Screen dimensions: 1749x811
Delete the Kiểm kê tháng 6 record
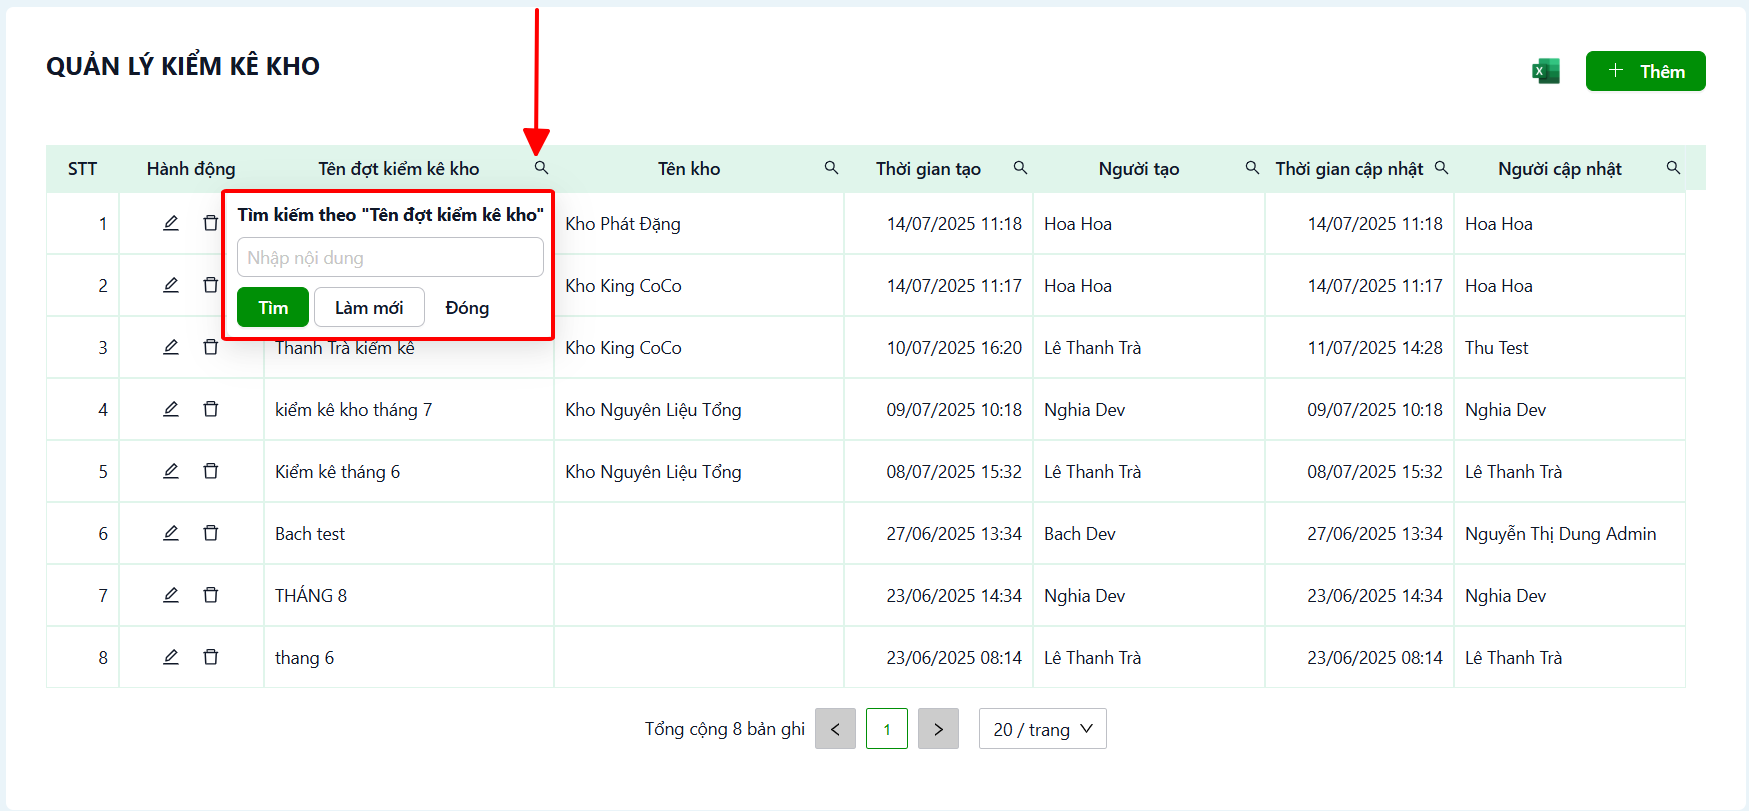pos(211,471)
